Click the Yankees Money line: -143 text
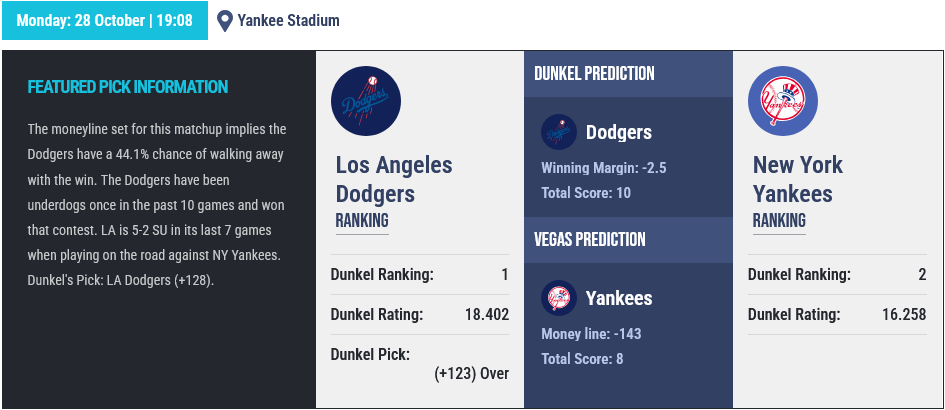Screen dimensions: 945x410 [591, 333]
